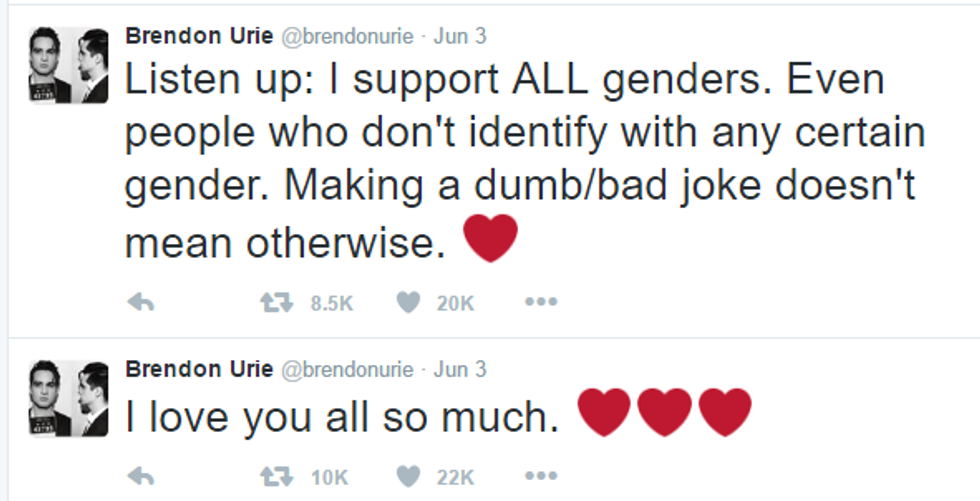Open @brendonurie handle on "I love you" tweet
This screenshot has height=501, width=980.
click(347, 370)
